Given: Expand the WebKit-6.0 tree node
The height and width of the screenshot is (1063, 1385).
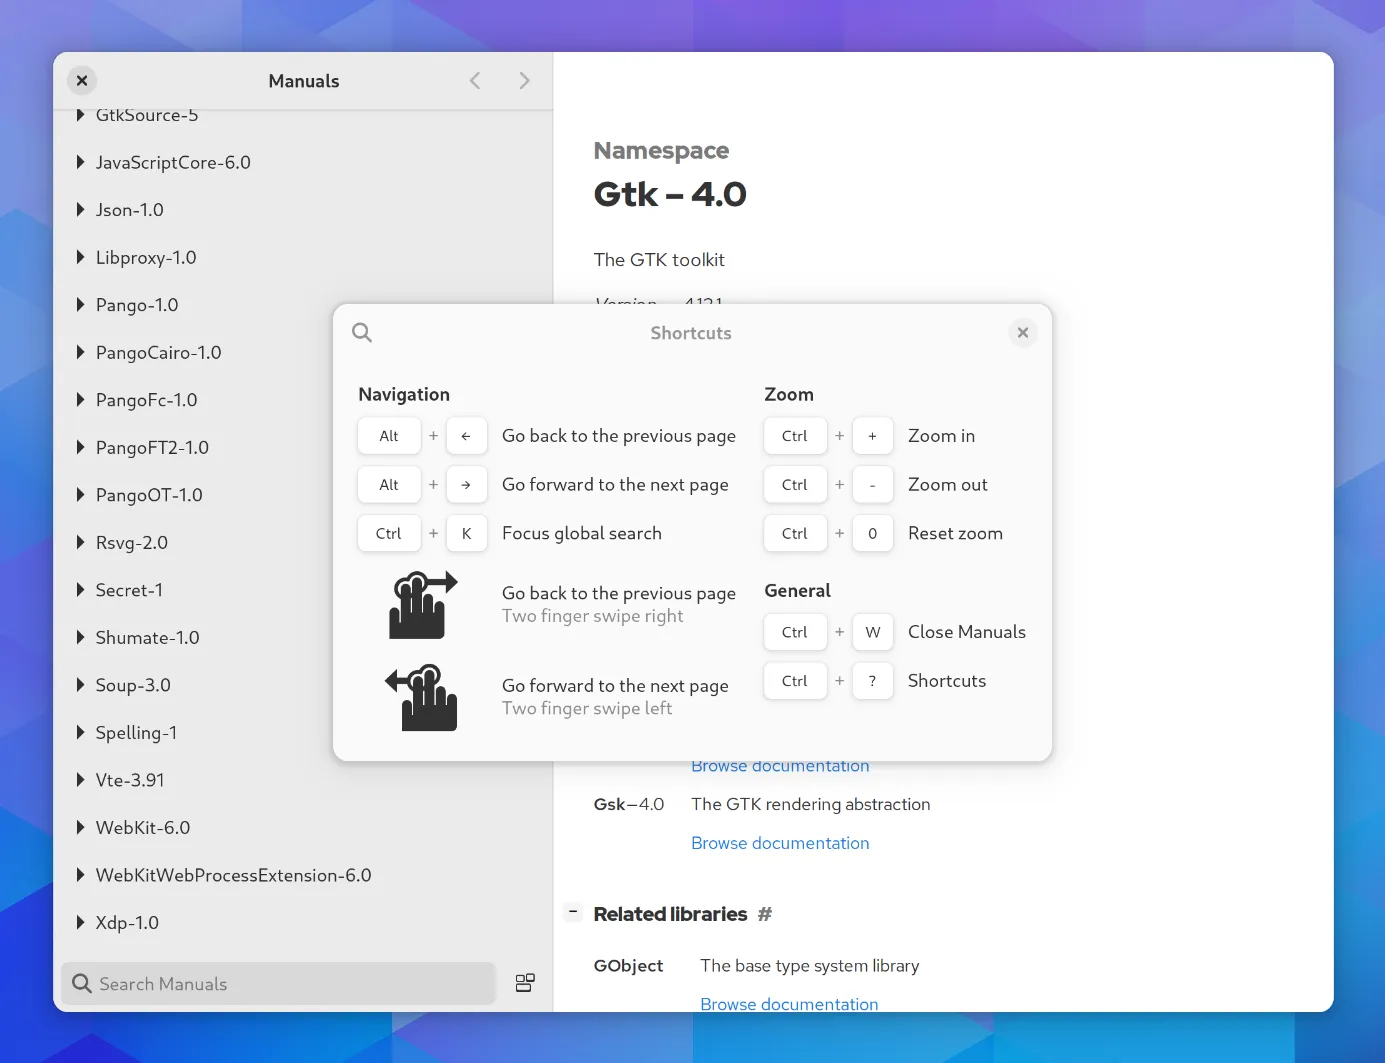Looking at the screenshot, I should click(81, 828).
